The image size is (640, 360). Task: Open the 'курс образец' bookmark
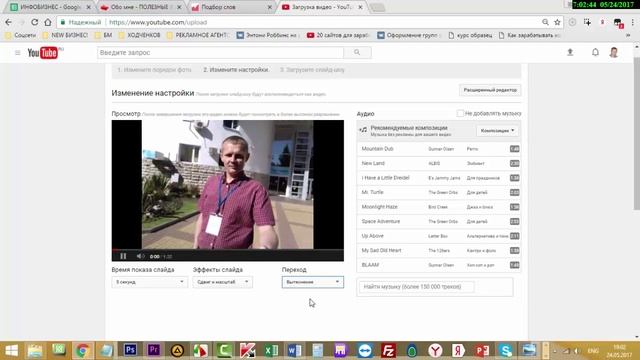pyautogui.click(x=470, y=36)
